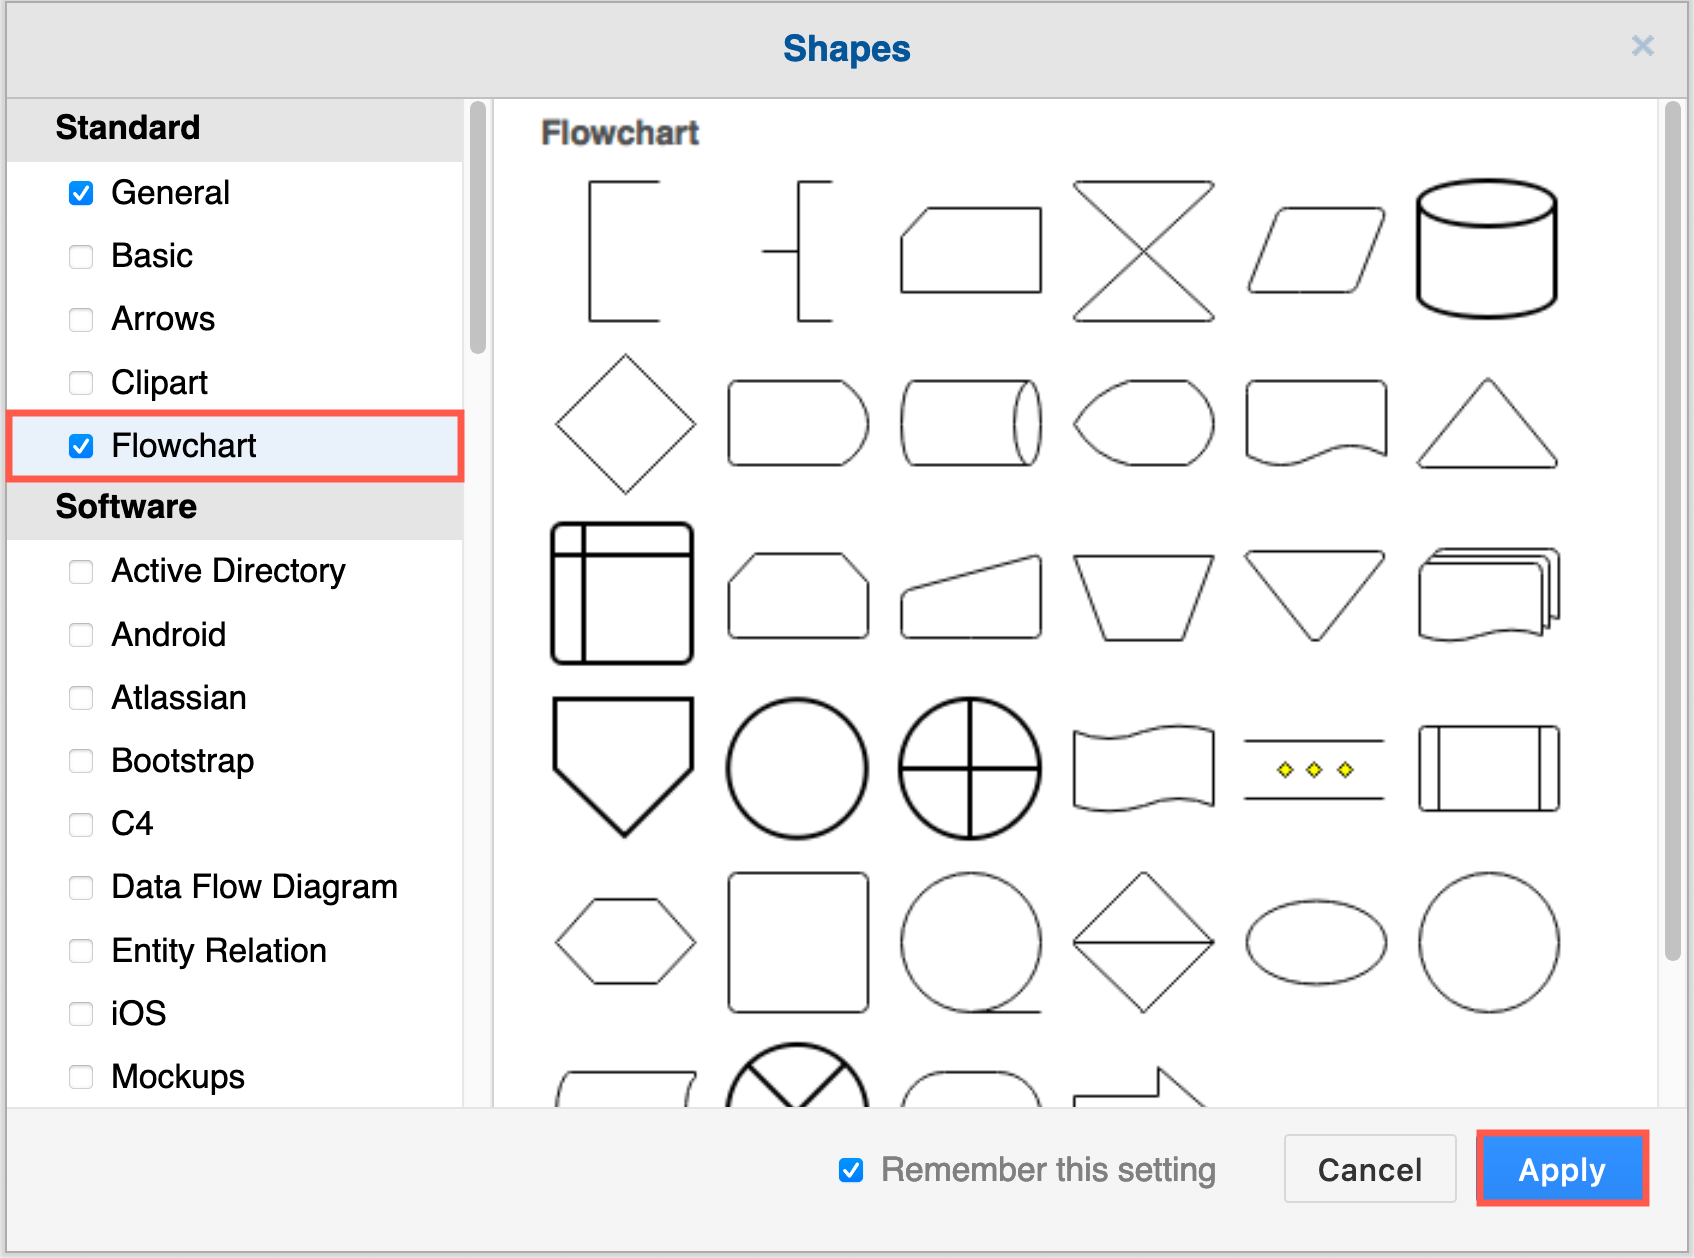Select the hexagon Preparation shape
This screenshot has height=1258, width=1694.
point(625,940)
